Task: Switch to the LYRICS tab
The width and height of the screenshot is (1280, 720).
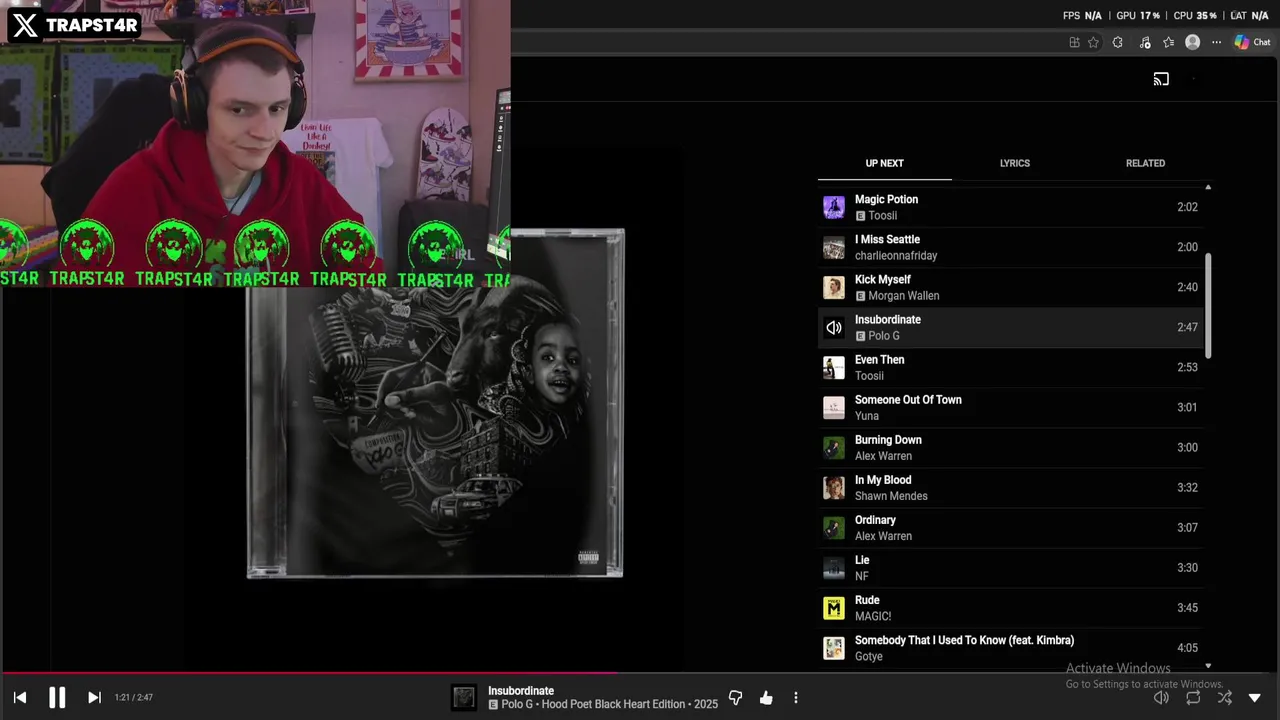Action: pyautogui.click(x=1014, y=163)
